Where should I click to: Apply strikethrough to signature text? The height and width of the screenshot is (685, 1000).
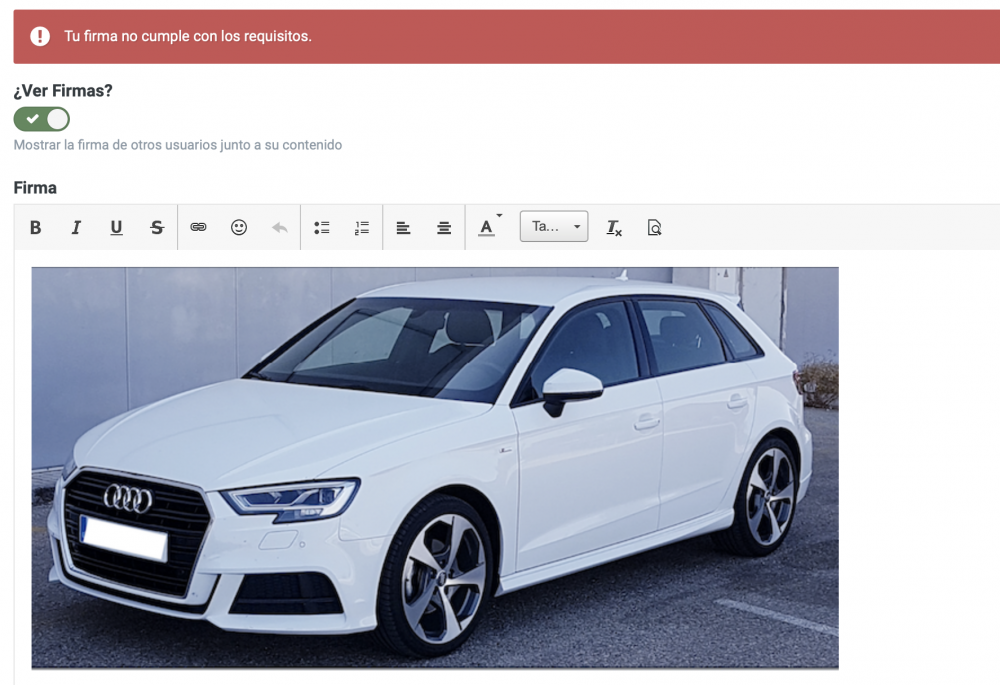point(157,227)
